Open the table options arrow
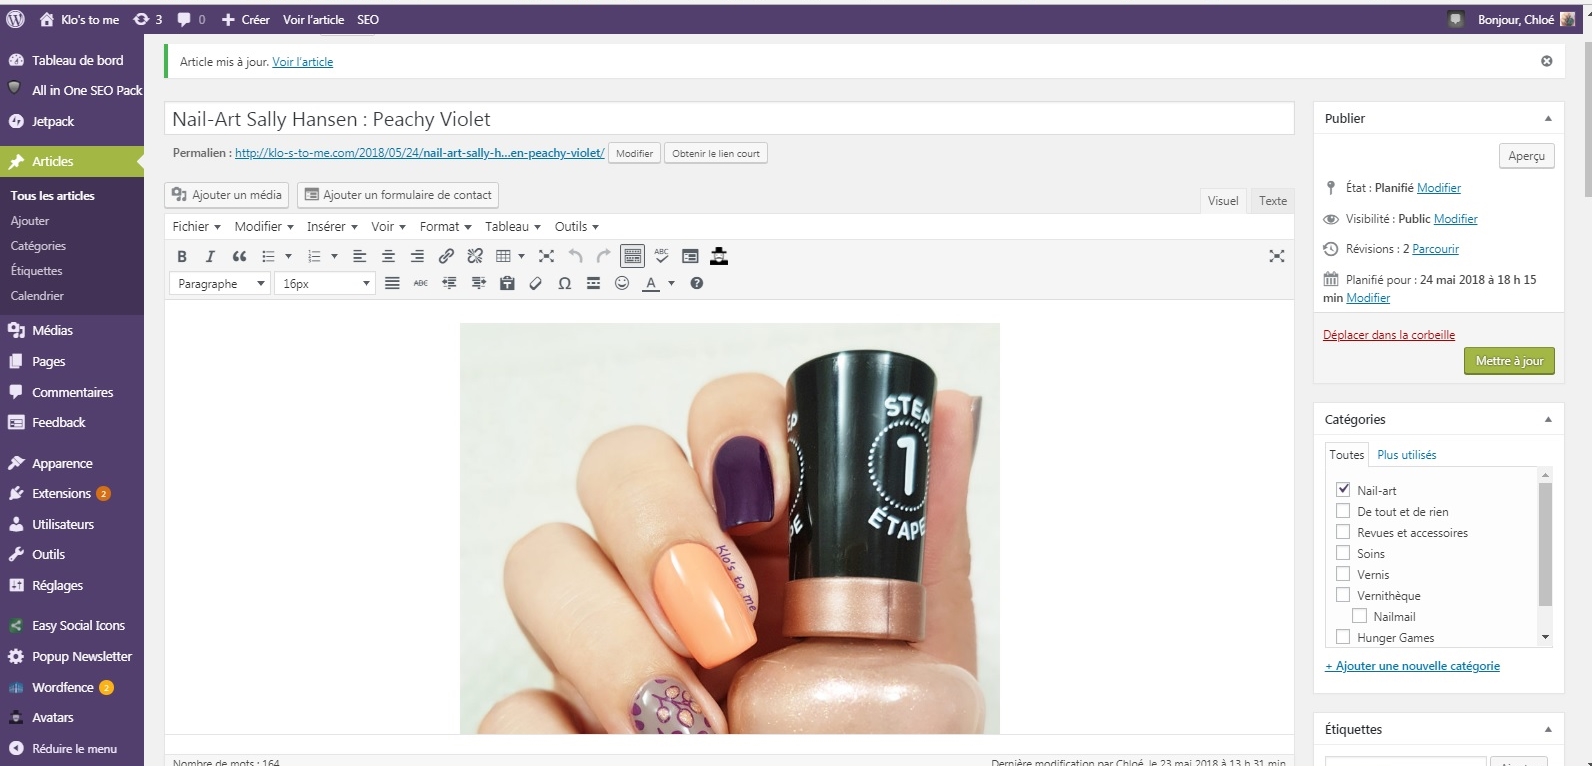Viewport: 1592px width, 766px height. click(521, 257)
